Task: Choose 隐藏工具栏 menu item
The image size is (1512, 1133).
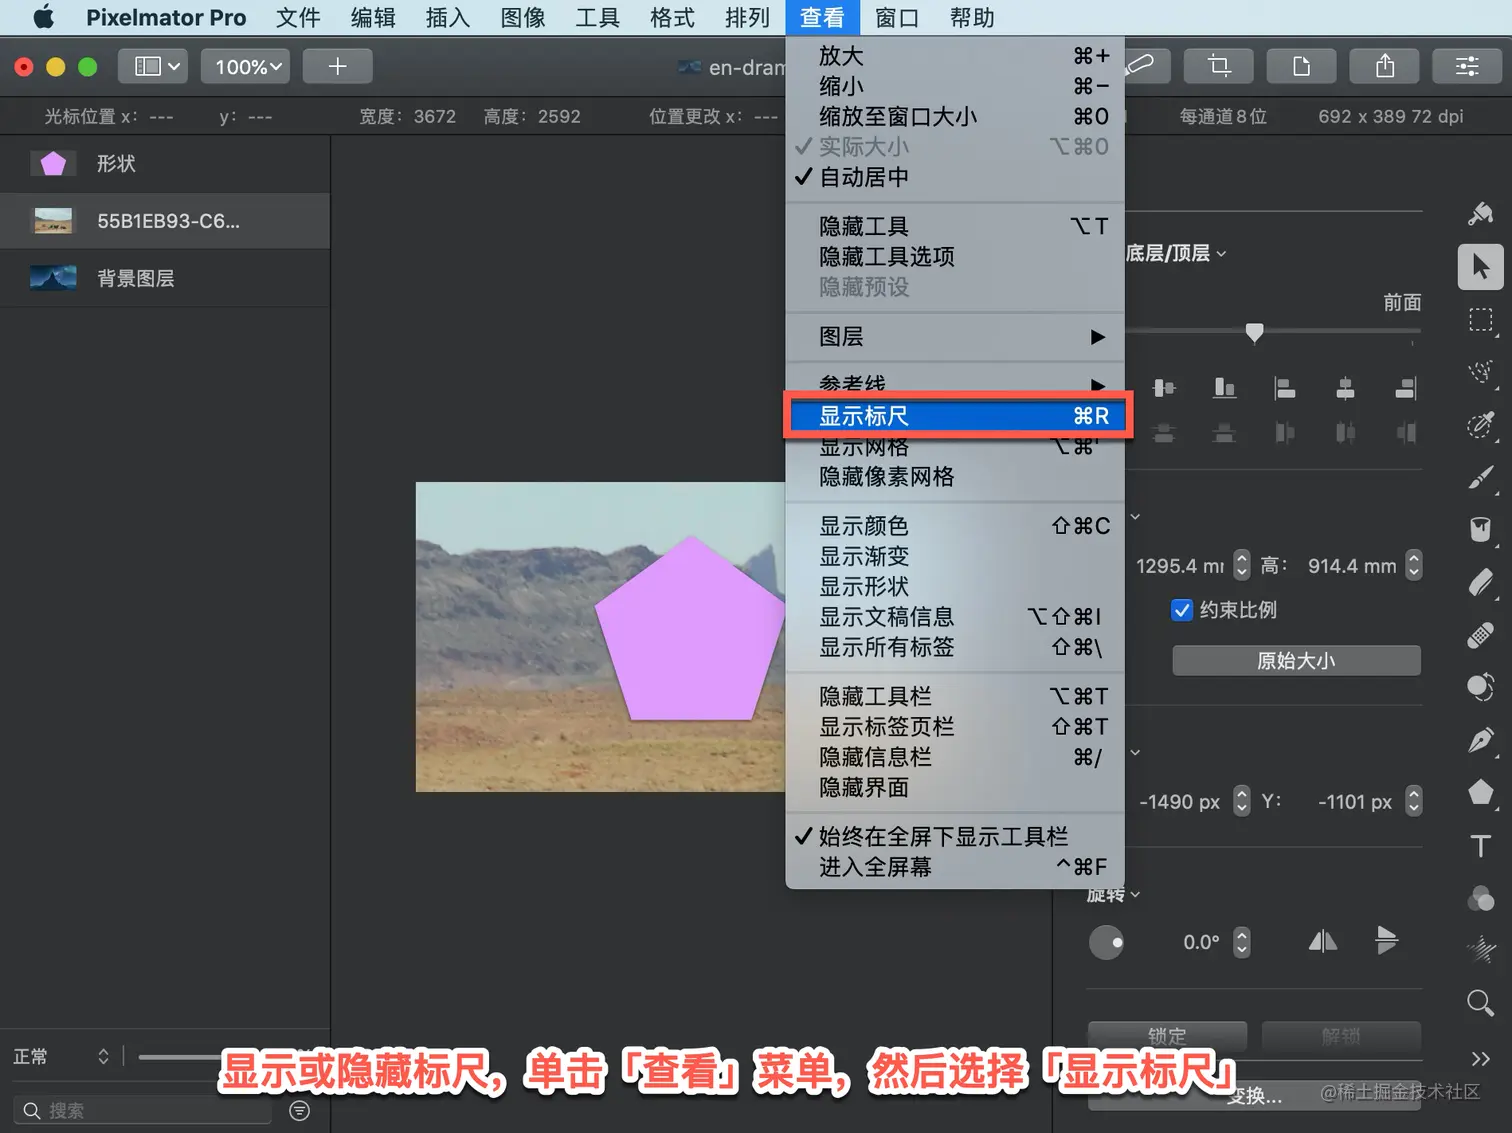Action: [x=955, y=696]
